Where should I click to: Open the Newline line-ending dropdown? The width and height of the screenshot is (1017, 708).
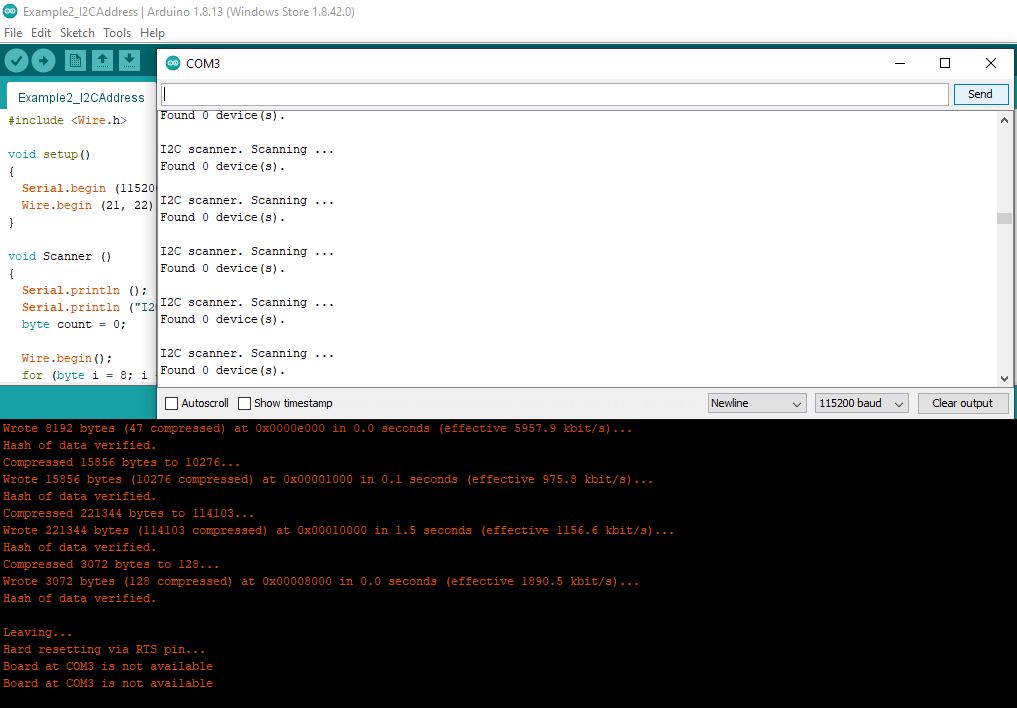[756, 403]
